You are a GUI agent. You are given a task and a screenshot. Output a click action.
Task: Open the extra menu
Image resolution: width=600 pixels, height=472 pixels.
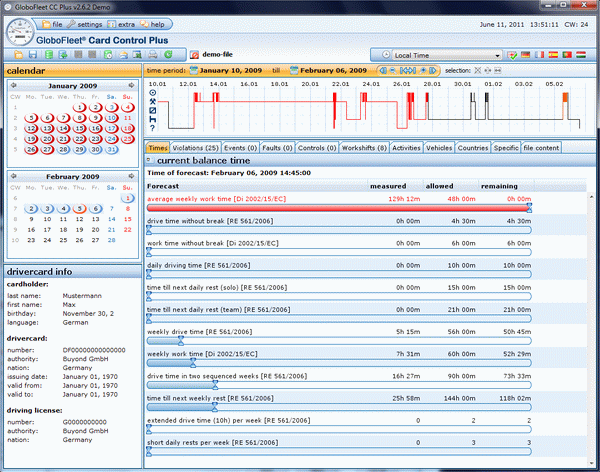click(x=121, y=24)
